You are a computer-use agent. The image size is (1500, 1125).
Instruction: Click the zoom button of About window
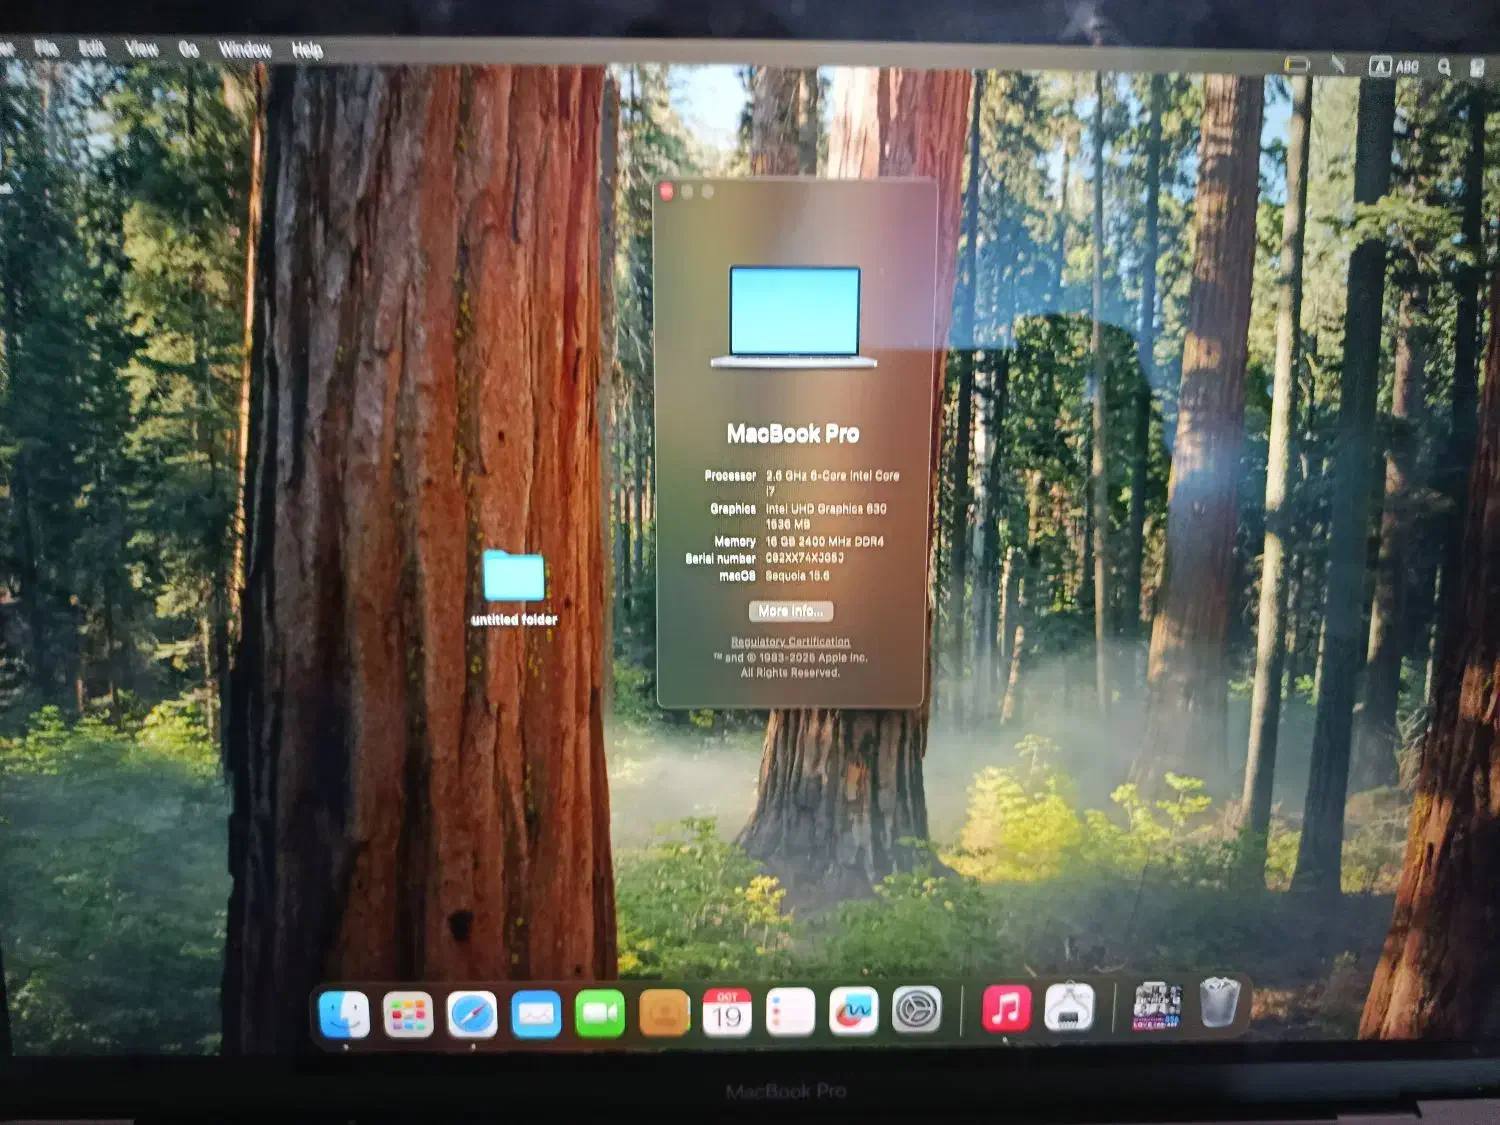[708, 191]
